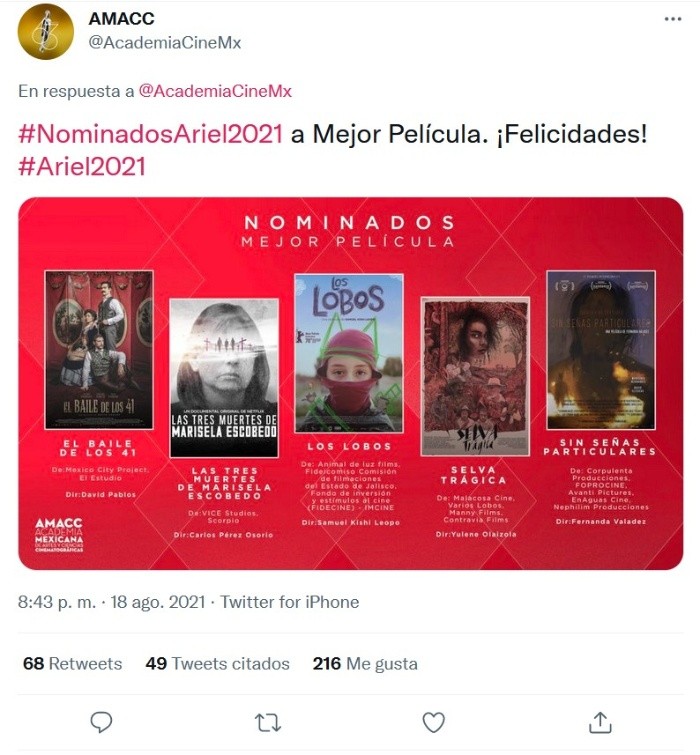Open the @AcademiaCineMx handle under AMACC
This screenshot has height=755, width=700.
165,42
